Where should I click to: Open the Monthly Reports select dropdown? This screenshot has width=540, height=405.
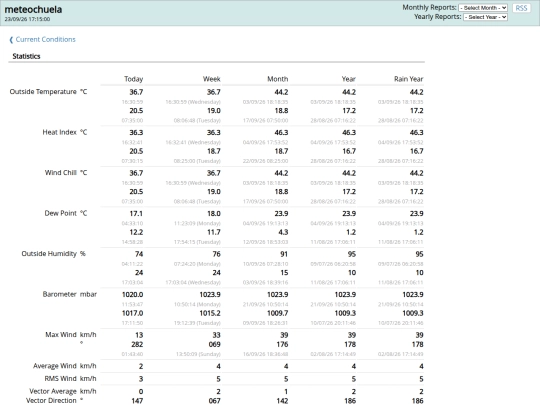pyautogui.click(x=483, y=8)
